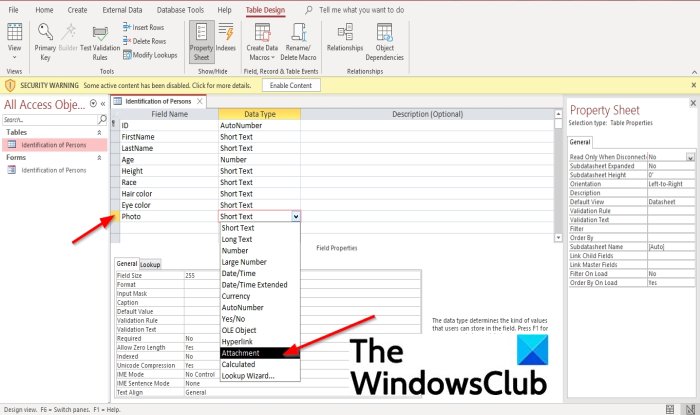Collapse navigation pane with double chevron
Screen dimensions: 700x415
click(x=103, y=104)
